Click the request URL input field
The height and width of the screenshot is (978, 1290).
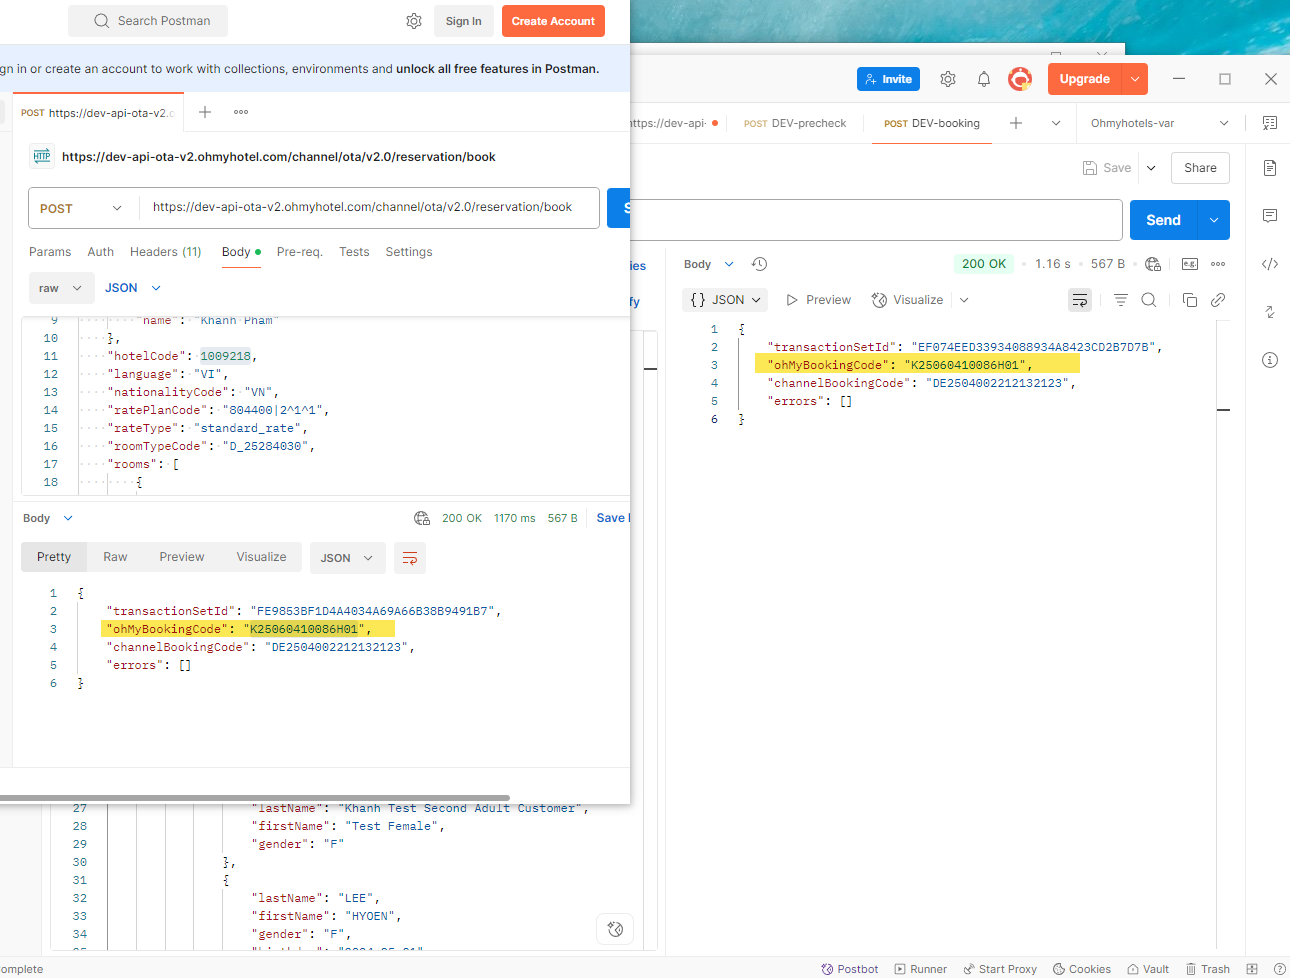(362, 207)
